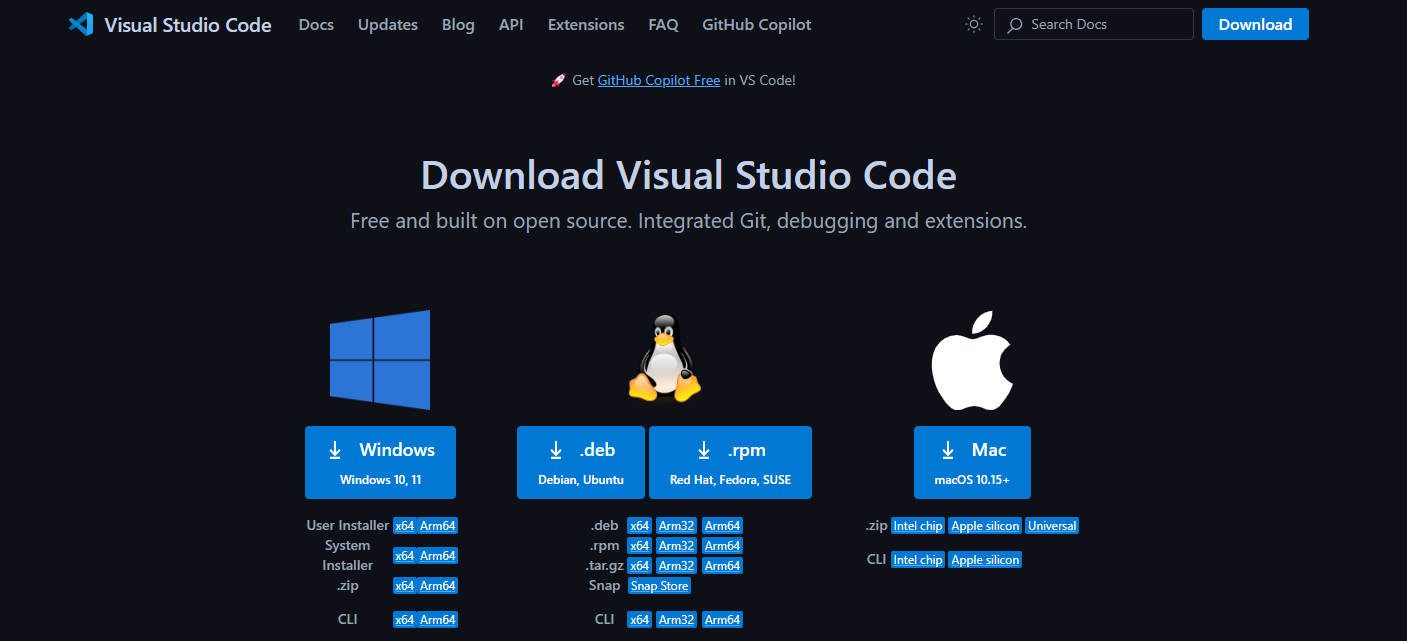Go to the Blog page
The width and height of the screenshot is (1407, 641).
tap(458, 24)
